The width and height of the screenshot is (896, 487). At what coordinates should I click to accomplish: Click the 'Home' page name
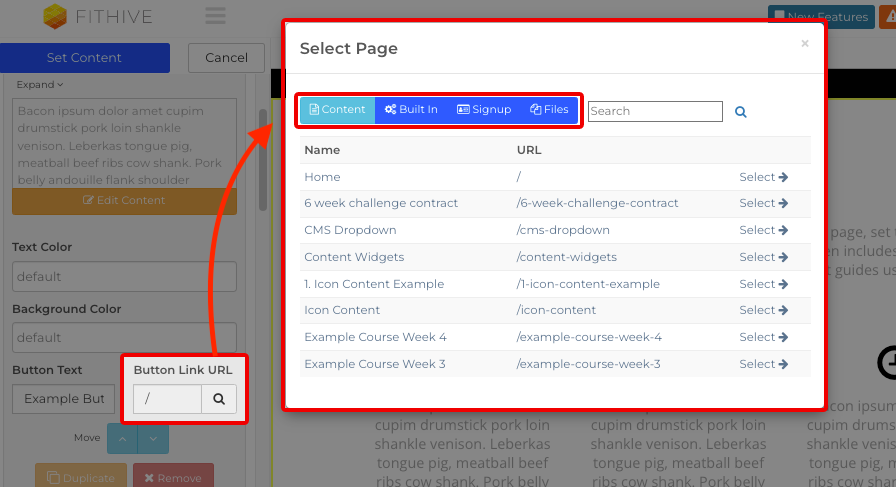tap(322, 177)
